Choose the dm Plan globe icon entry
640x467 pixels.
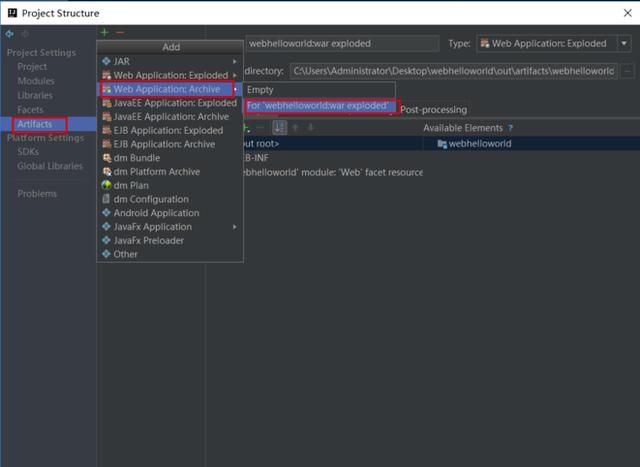point(106,185)
